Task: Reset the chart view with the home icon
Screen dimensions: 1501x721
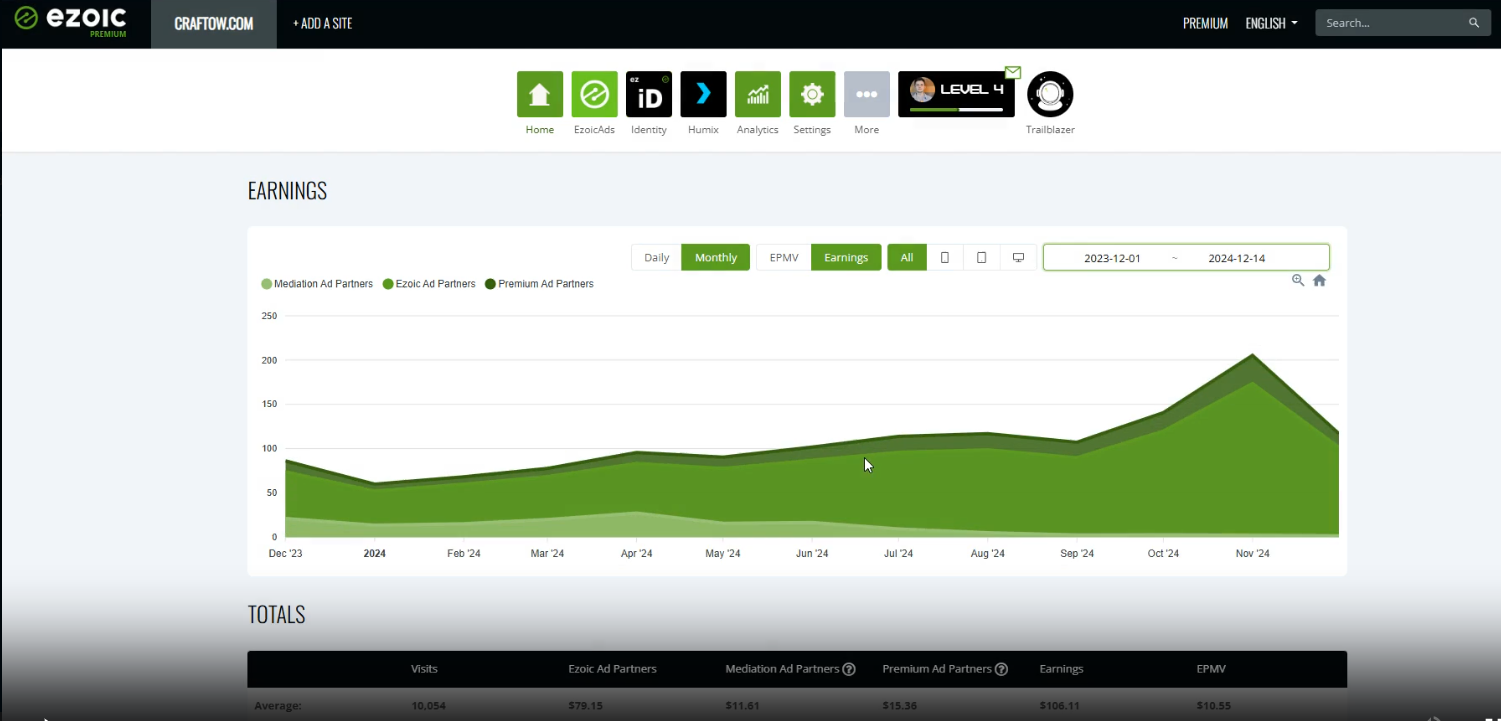Action: (1319, 281)
